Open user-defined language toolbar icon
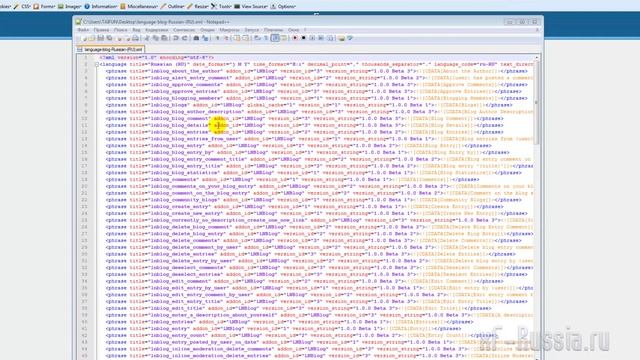 284,38
